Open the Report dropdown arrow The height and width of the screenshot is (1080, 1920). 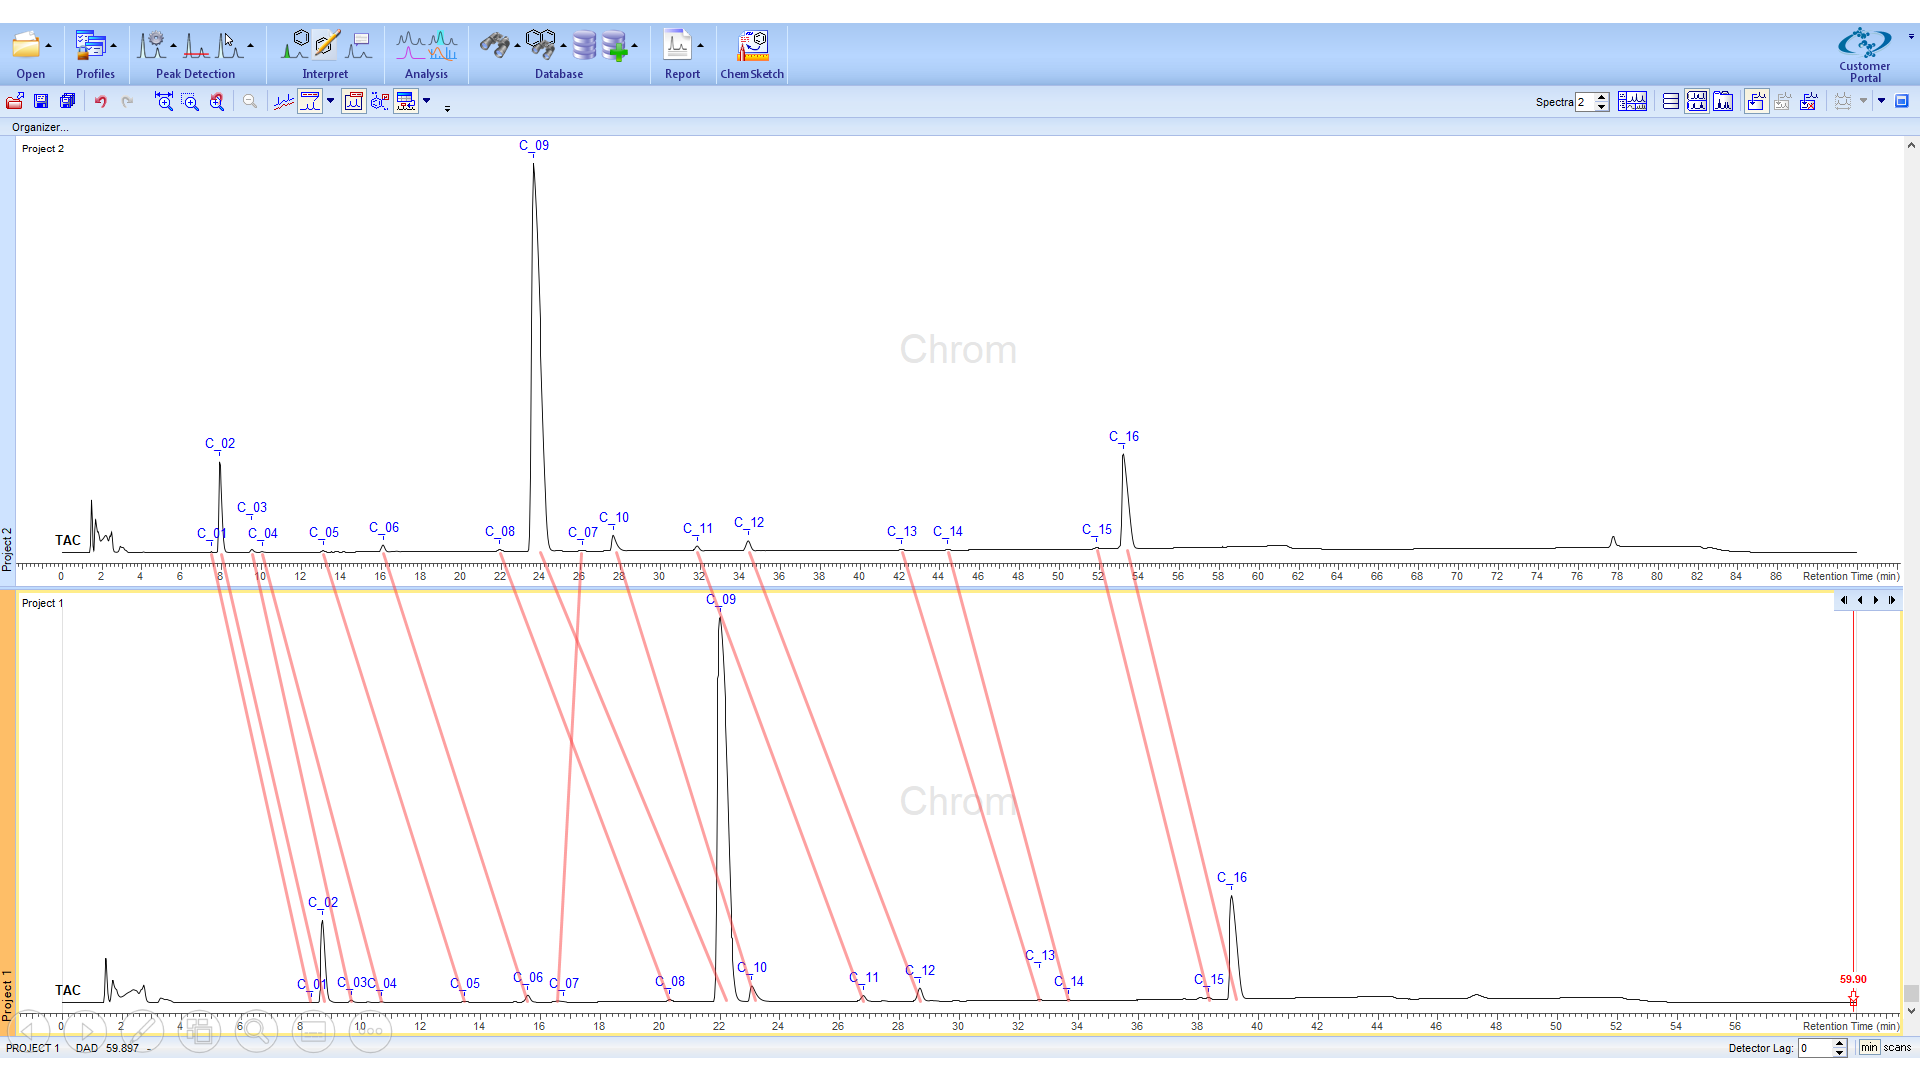click(x=700, y=46)
